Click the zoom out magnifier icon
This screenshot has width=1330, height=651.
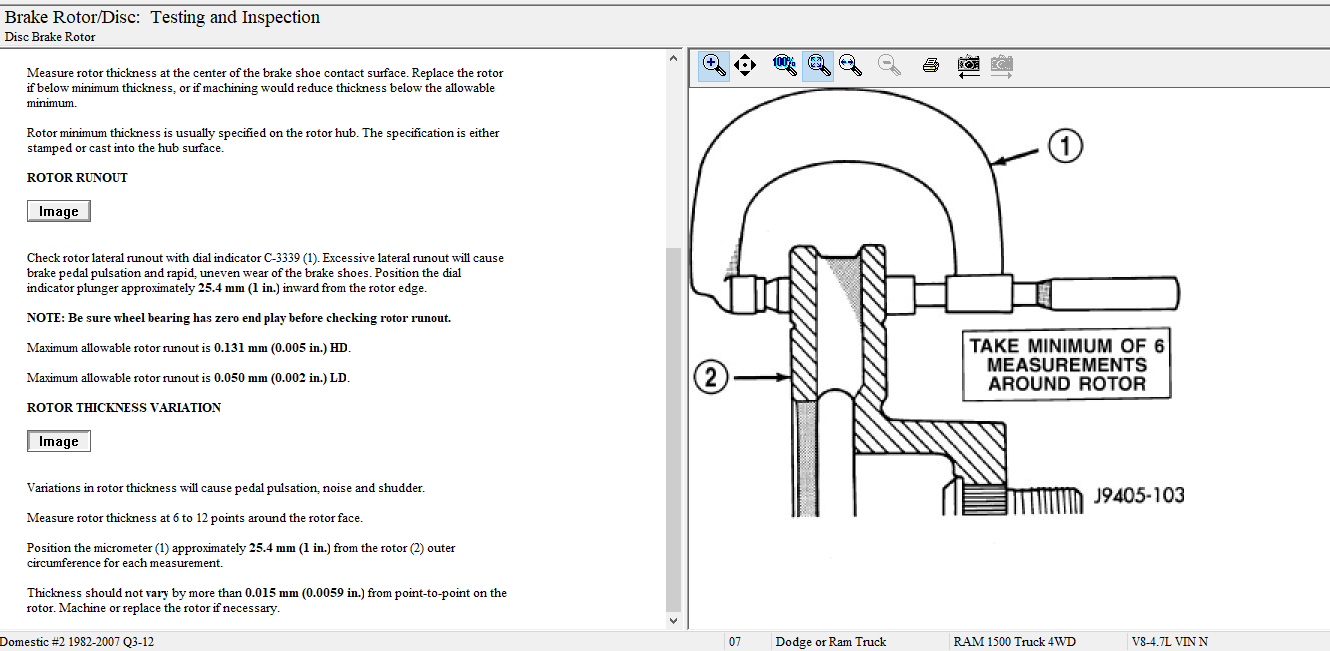pyautogui.click(x=888, y=65)
